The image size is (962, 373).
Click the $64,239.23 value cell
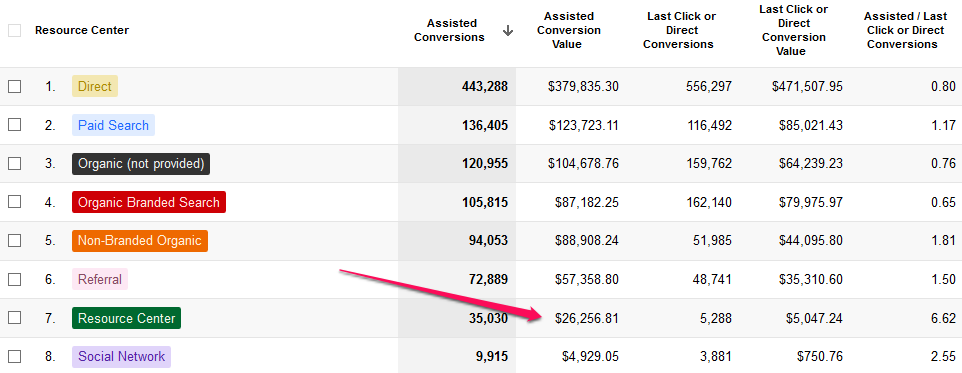(811, 164)
